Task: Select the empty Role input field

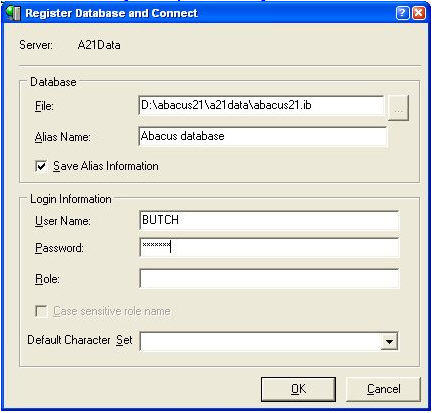Action: point(269,278)
